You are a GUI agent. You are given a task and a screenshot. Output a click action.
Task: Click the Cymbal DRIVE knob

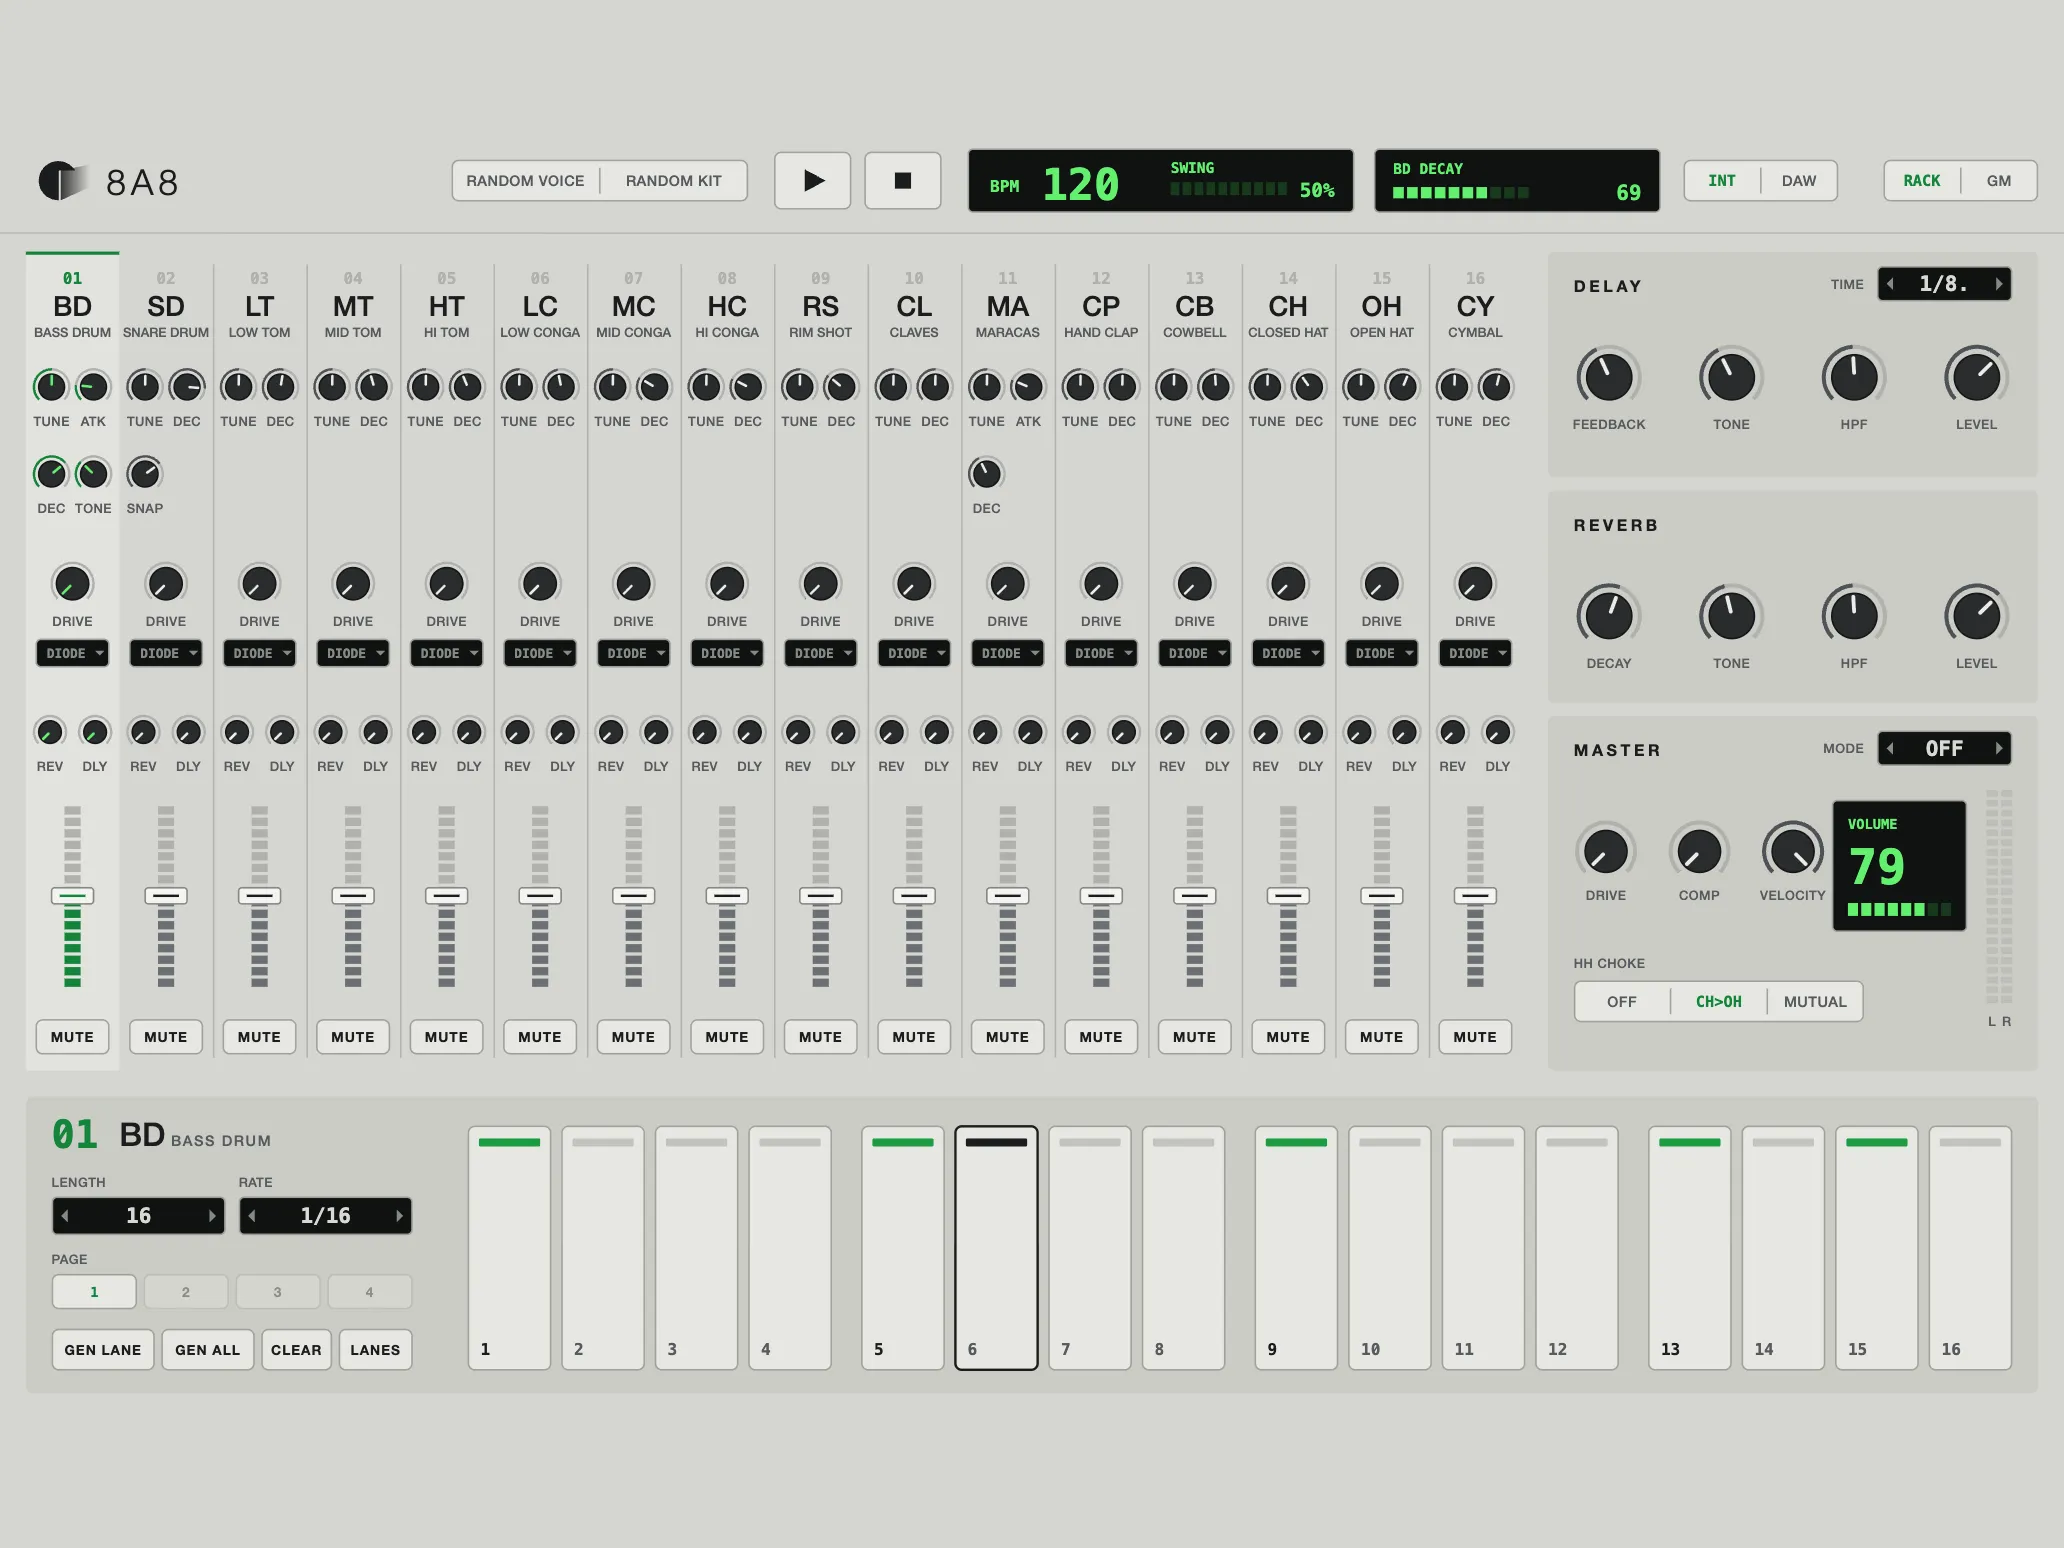[1475, 584]
